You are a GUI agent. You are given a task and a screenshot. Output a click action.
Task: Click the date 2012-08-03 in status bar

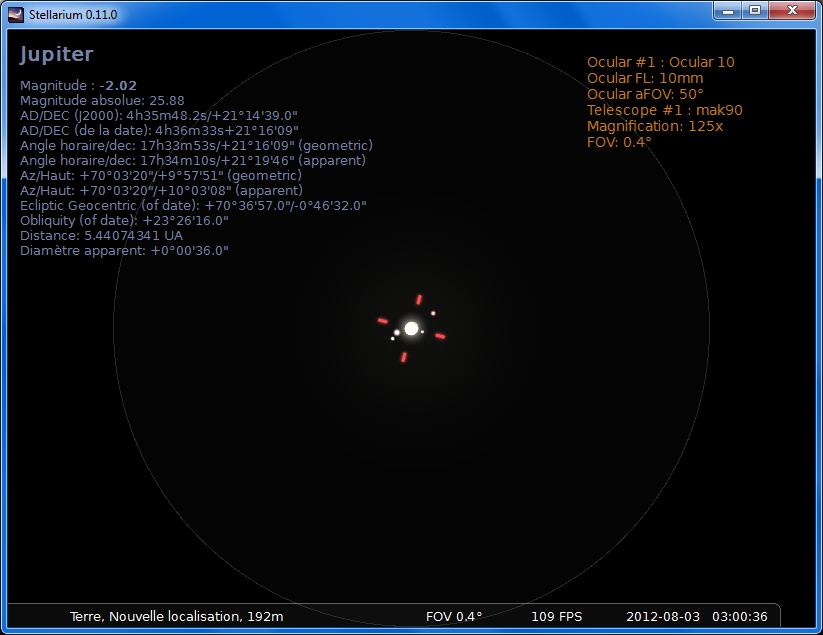[663, 616]
